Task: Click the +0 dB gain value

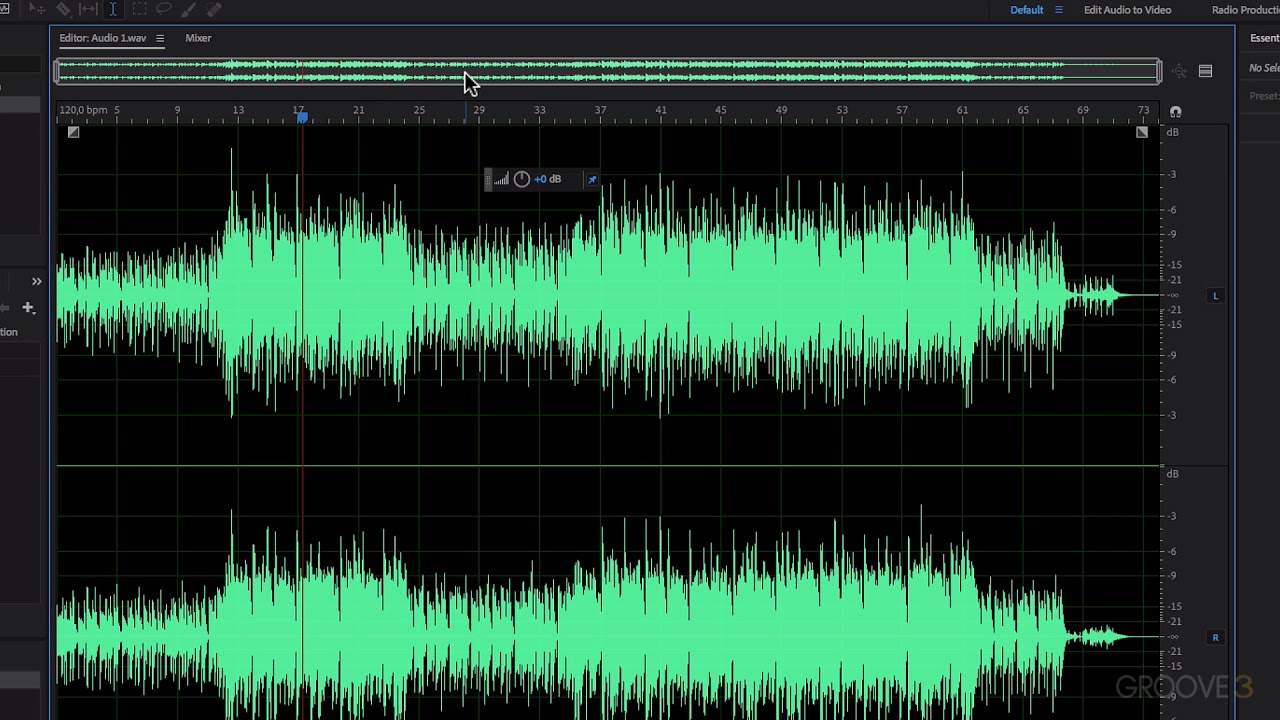Action: (x=547, y=179)
